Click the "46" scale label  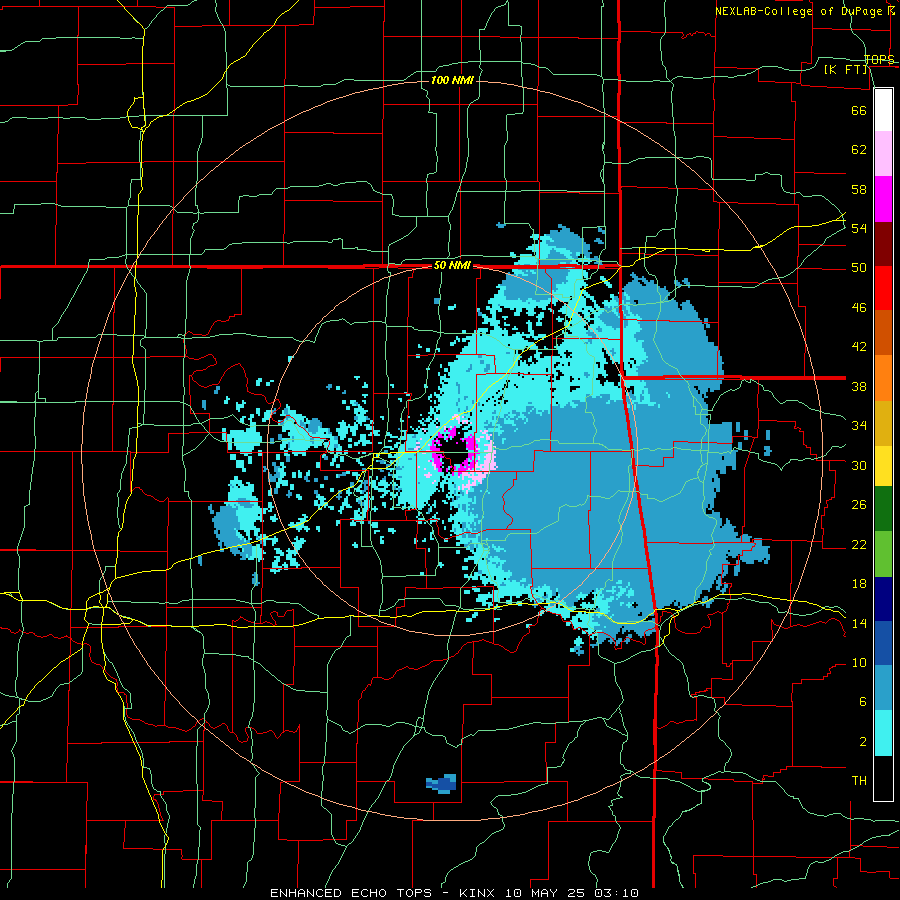[859, 308]
